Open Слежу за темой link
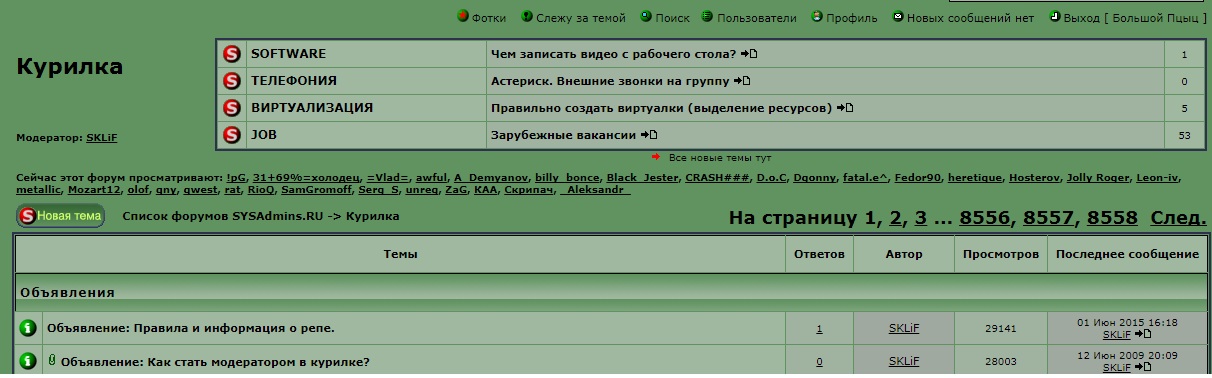This screenshot has width=1212, height=378. point(581,18)
